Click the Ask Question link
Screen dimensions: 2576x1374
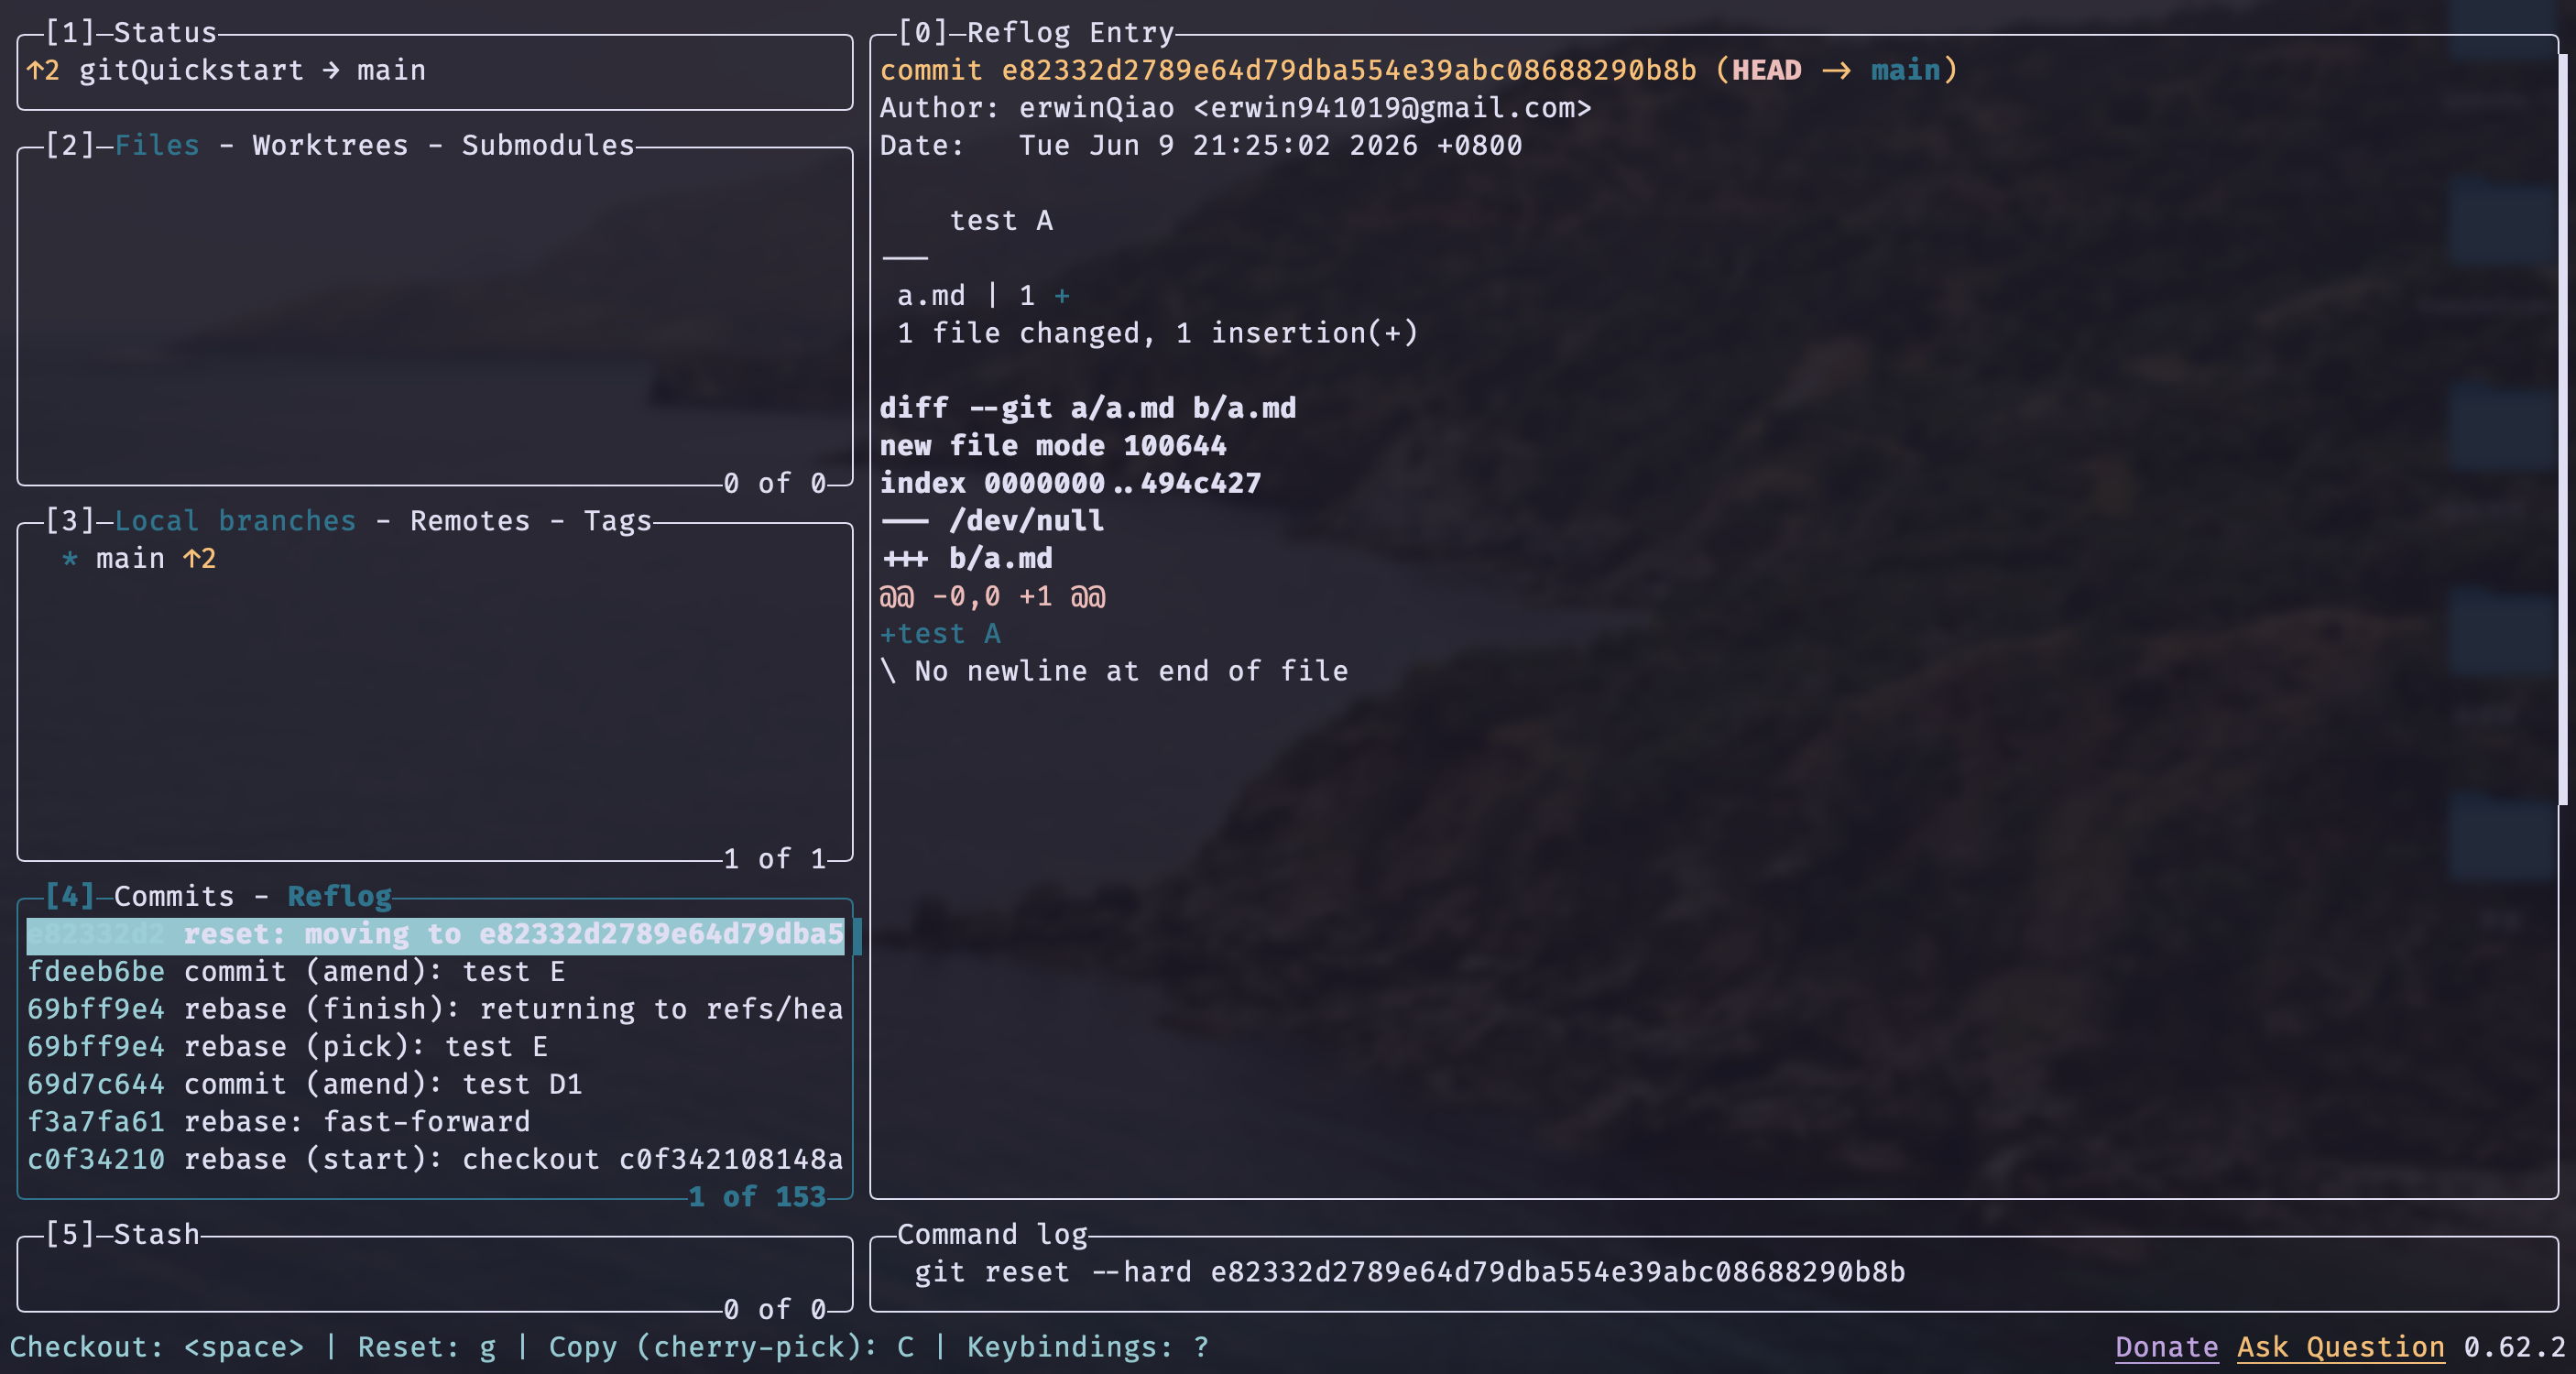pyautogui.click(x=2340, y=1347)
